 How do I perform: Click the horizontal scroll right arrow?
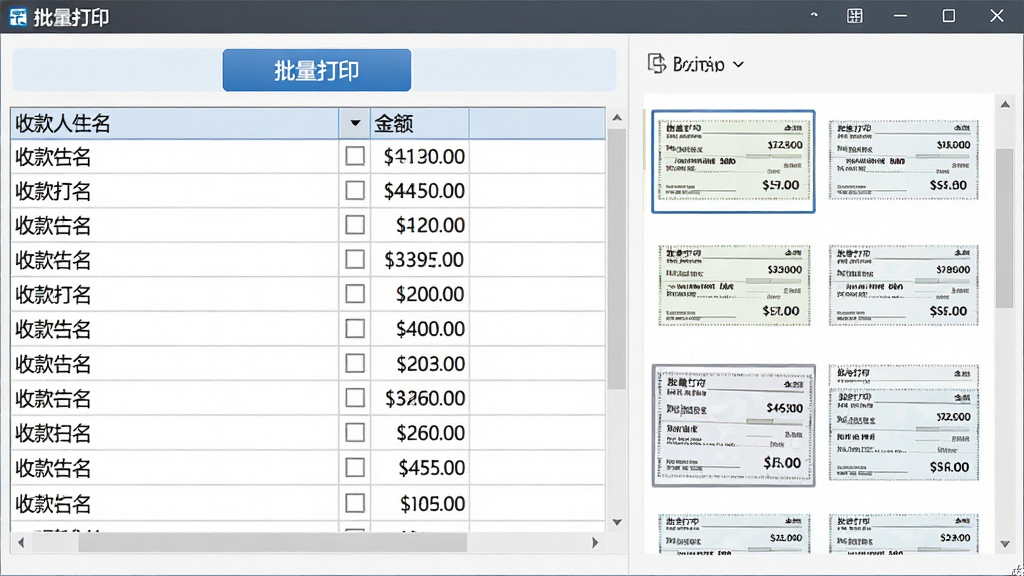point(595,543)
